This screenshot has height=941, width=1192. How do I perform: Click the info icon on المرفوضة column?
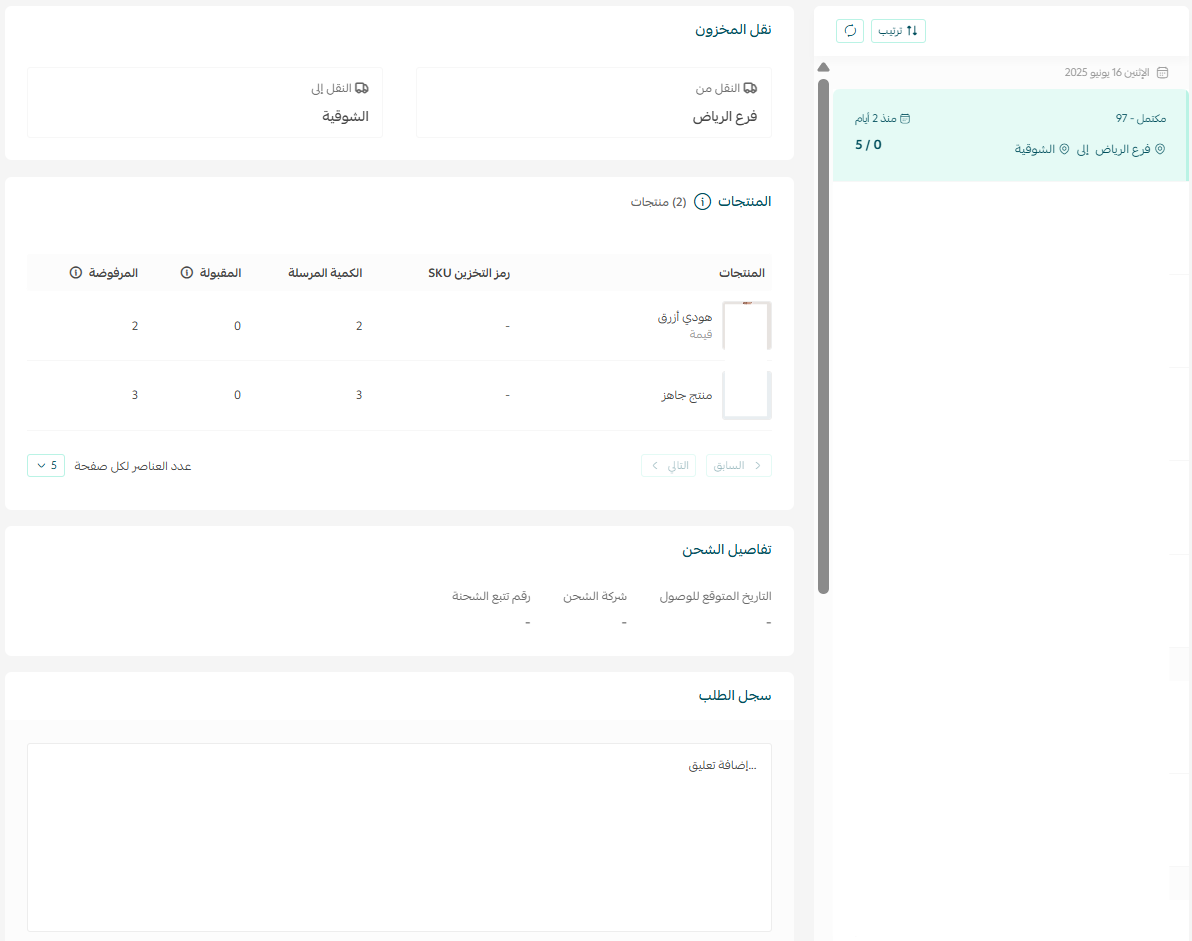click(x=76, y=273)
